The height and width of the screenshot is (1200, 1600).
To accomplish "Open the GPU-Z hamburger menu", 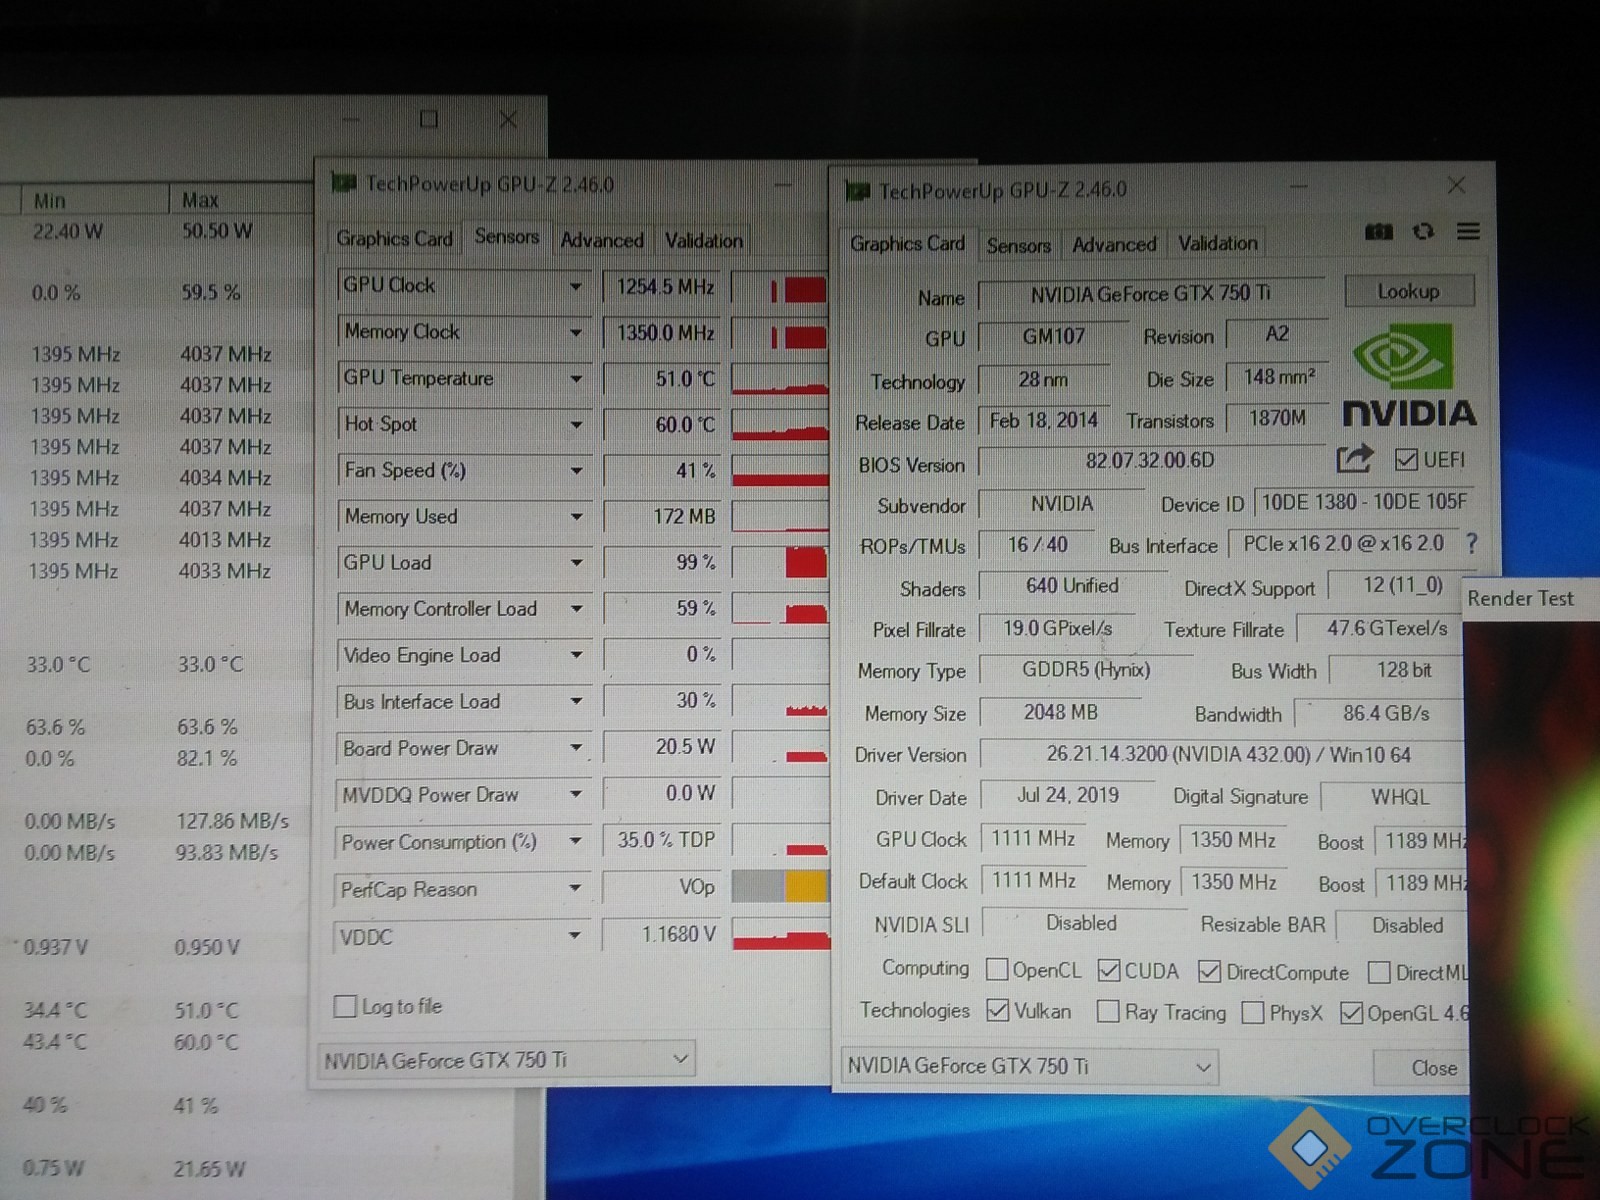I will (1468, 232).
